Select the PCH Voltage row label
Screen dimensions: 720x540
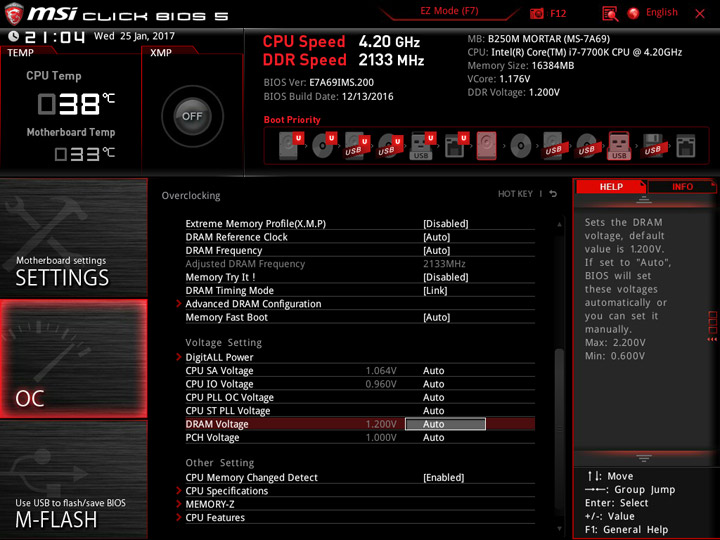[x=212, y=437]
